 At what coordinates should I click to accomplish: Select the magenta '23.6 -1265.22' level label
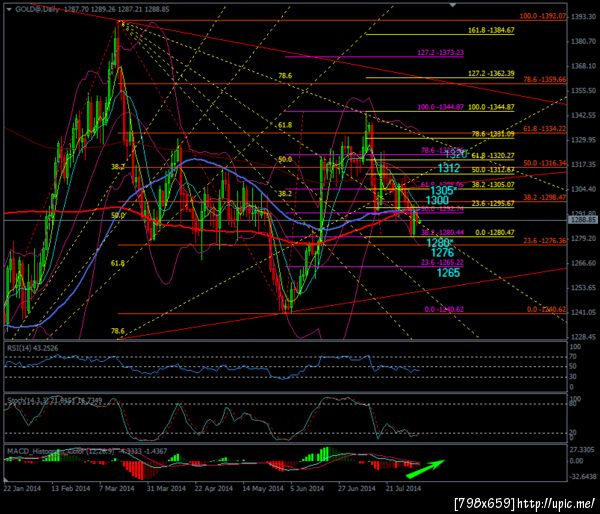[442, 262]
